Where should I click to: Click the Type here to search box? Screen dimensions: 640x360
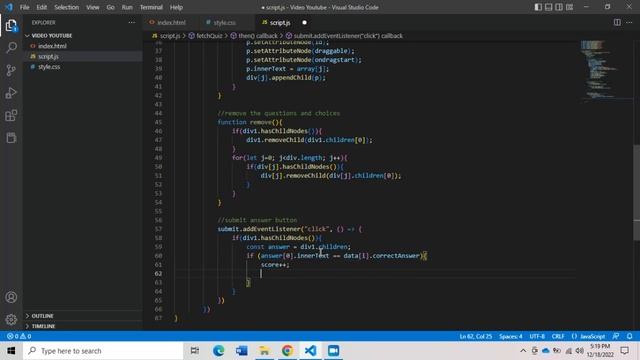103,351
